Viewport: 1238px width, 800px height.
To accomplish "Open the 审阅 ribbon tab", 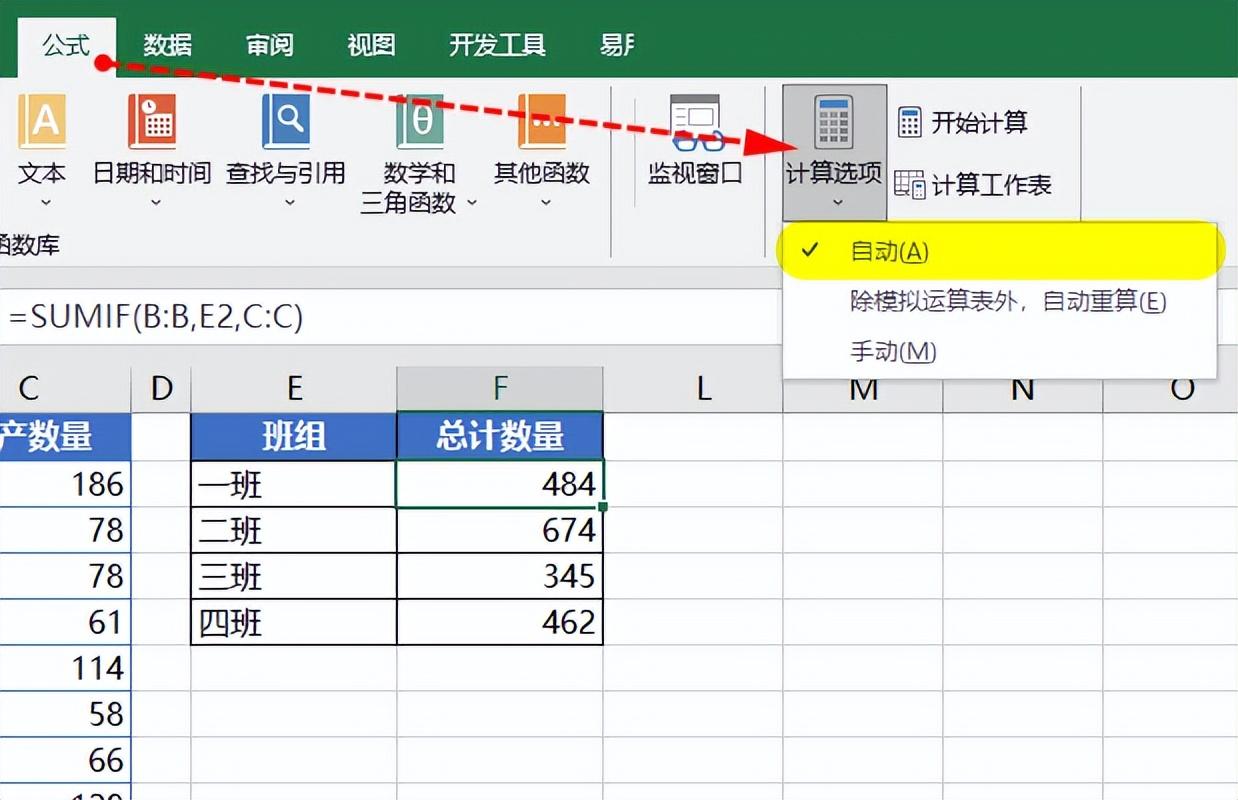I will pos(270,46).
